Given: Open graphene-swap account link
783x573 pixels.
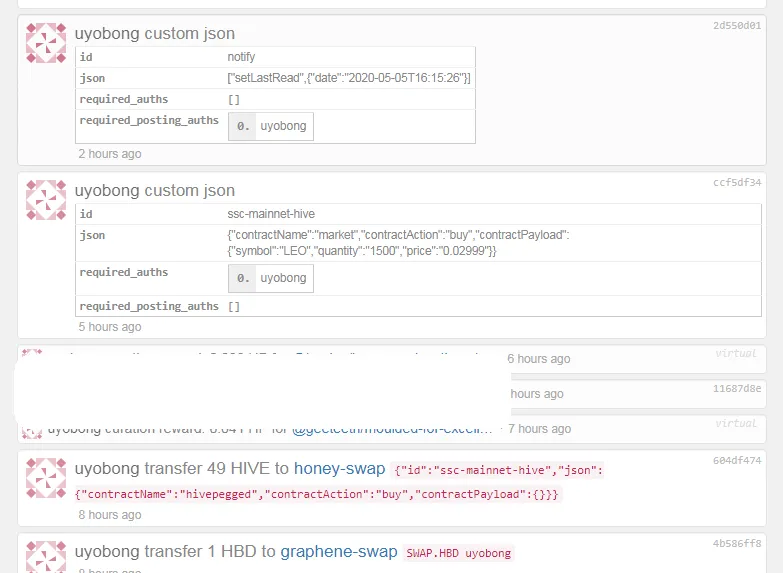Looking at the screenshot, I should click(339, 552).
